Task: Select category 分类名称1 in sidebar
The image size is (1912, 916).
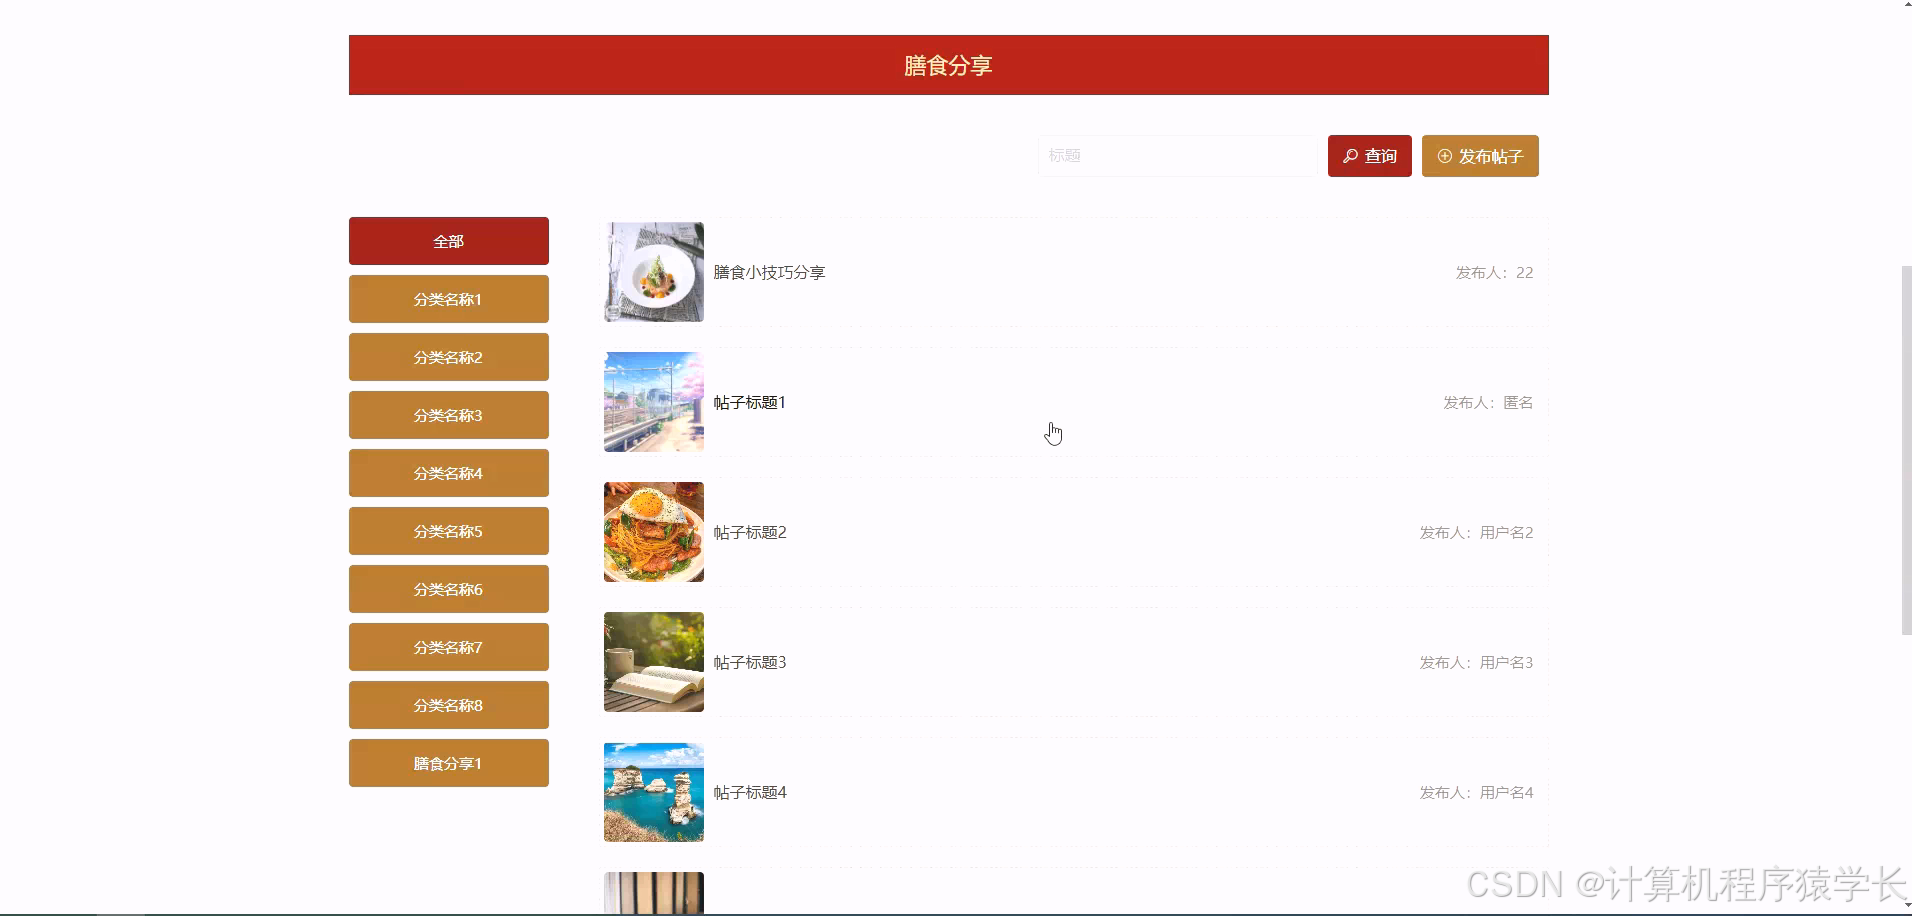Action: 448,298
